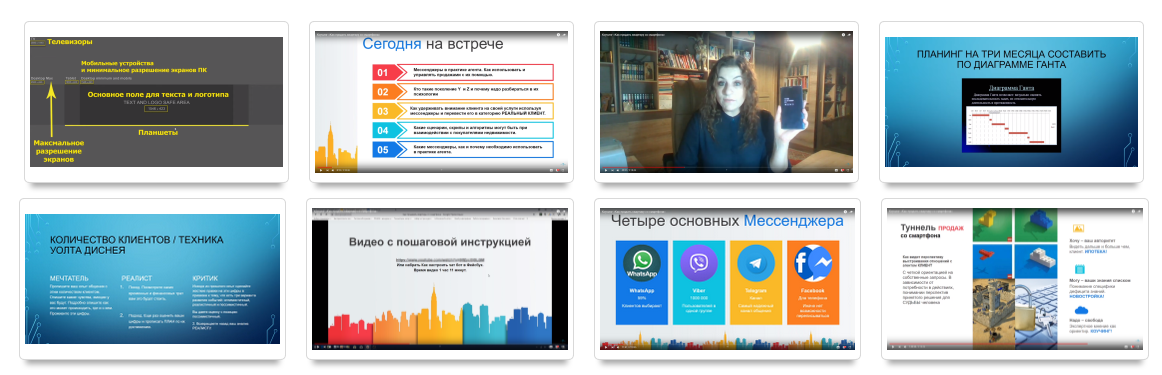Open fullscreen on the woman's video

point(849,171)
